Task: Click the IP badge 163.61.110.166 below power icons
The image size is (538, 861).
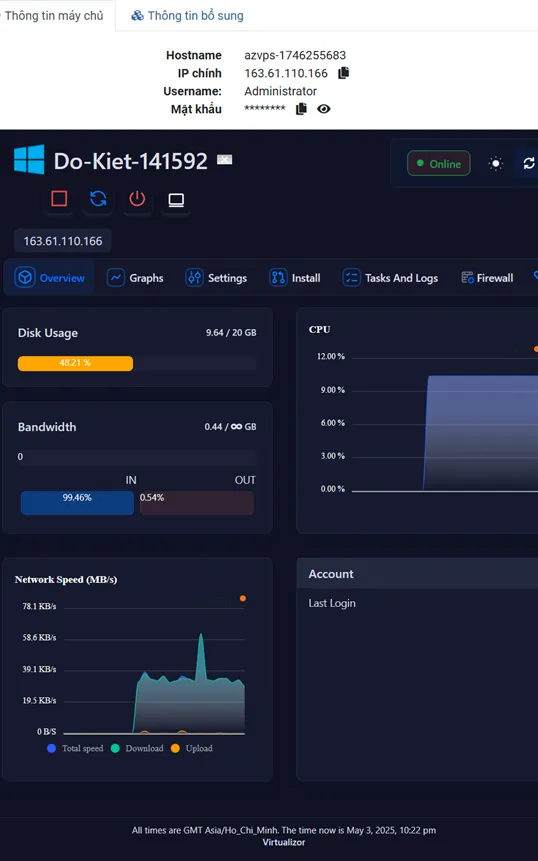Action: coord(63,241)
